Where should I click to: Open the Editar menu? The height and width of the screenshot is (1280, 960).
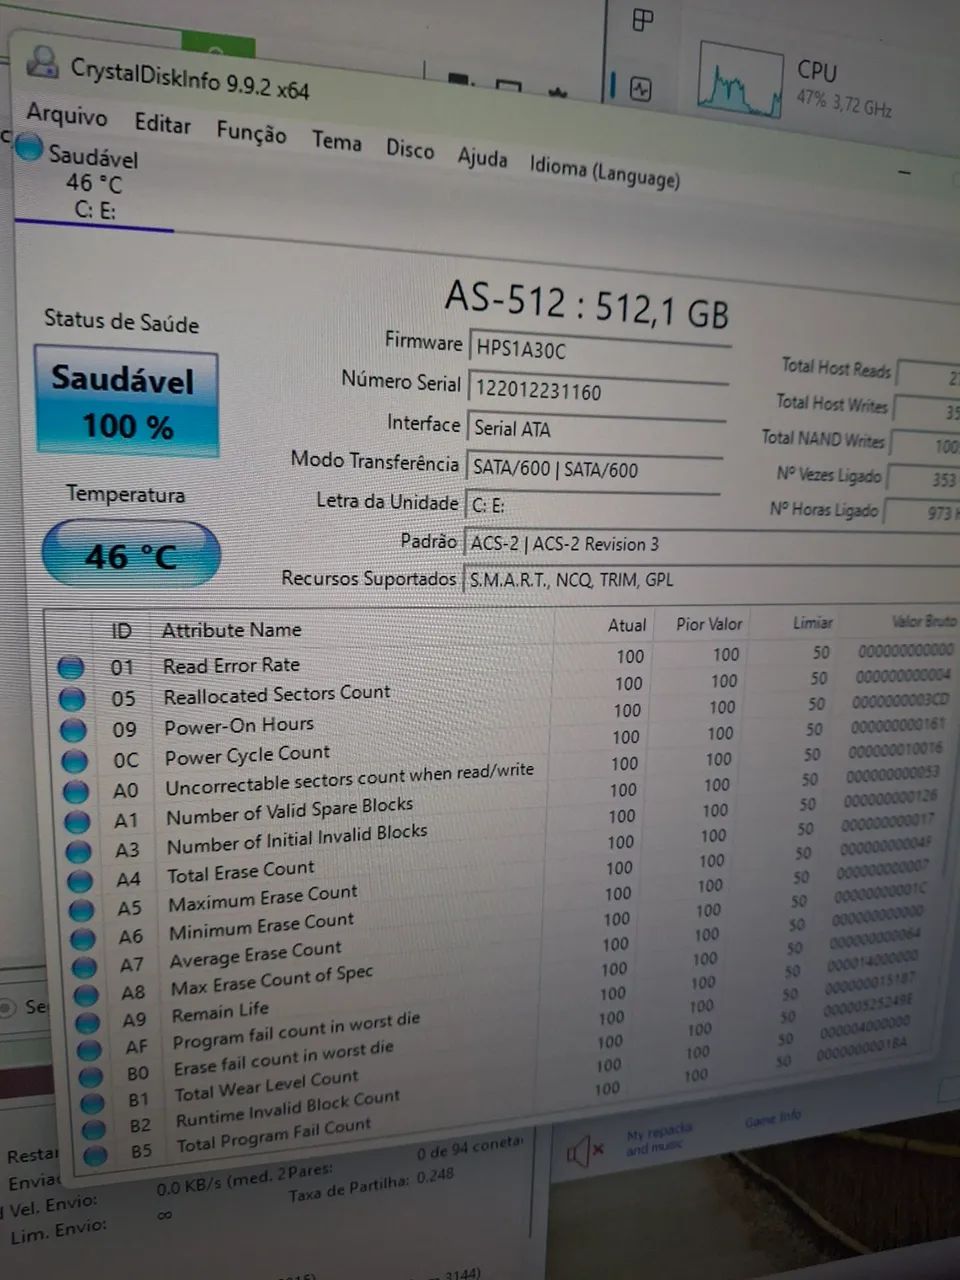[162, 123]
